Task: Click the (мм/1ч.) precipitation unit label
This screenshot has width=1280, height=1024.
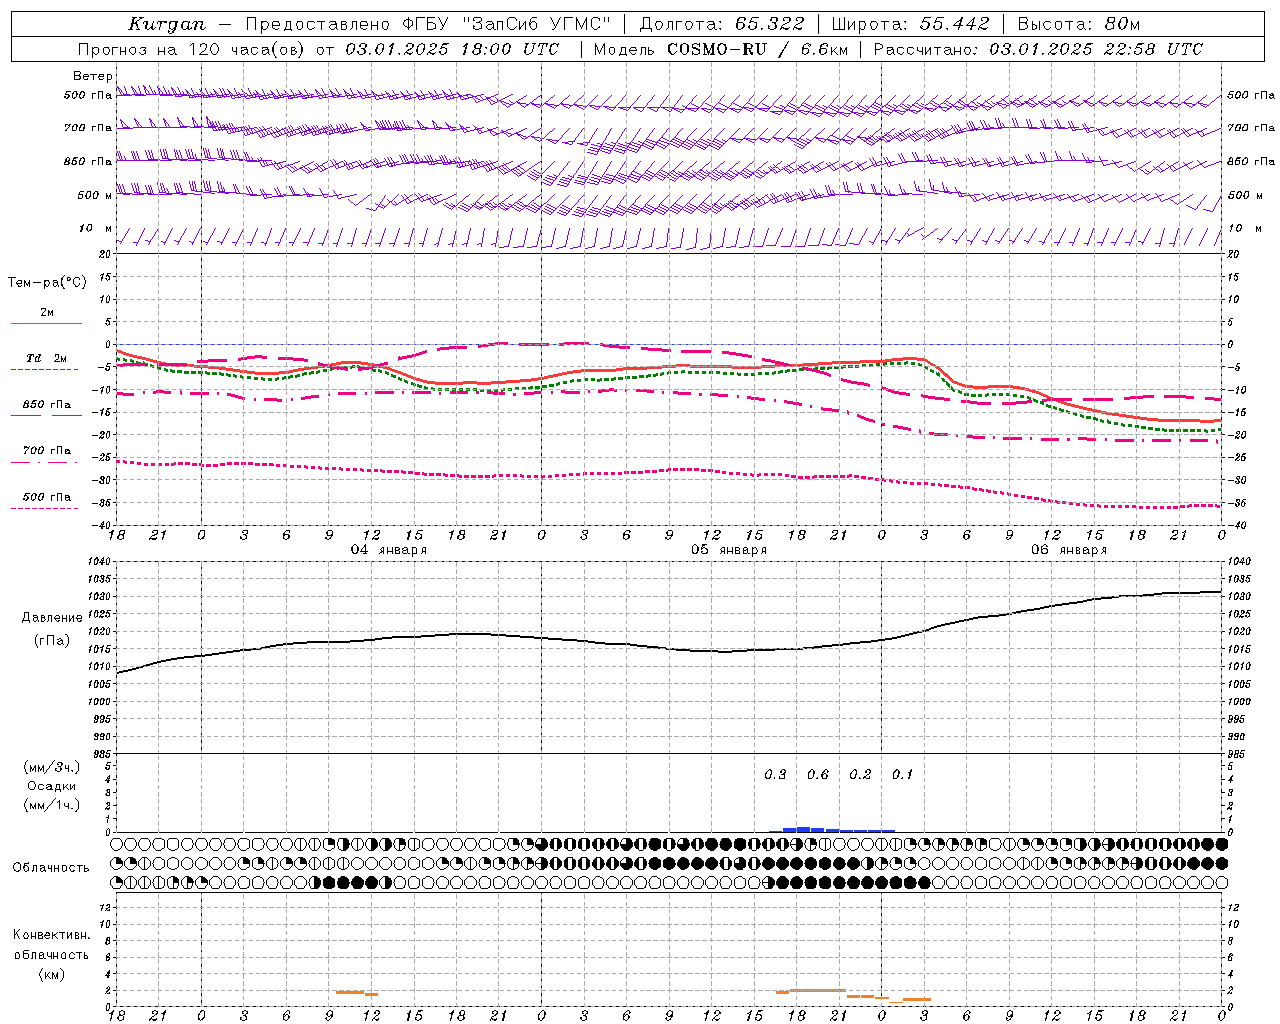Action: (x=52, y=805)
